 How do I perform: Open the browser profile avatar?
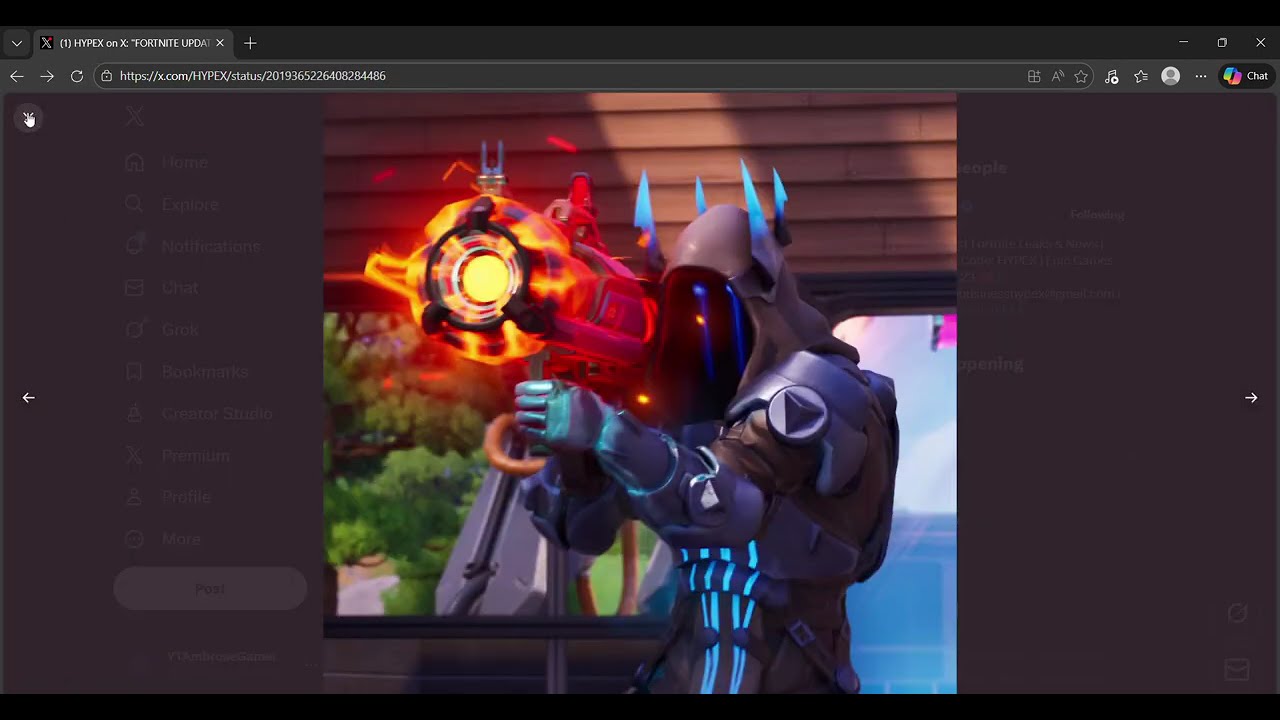1171,76
